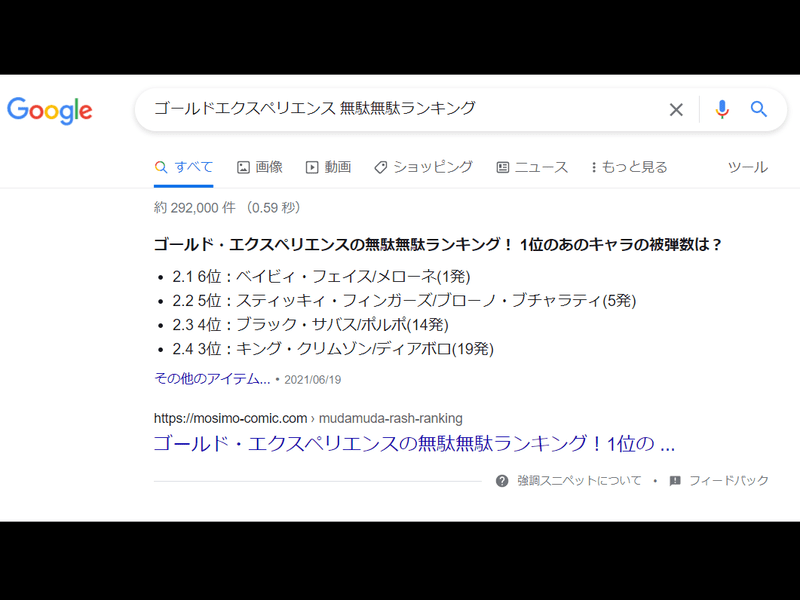This screenshot has width=800, height=600.
Task: Focus the search query input field
Action: click(x=400, y=109)
